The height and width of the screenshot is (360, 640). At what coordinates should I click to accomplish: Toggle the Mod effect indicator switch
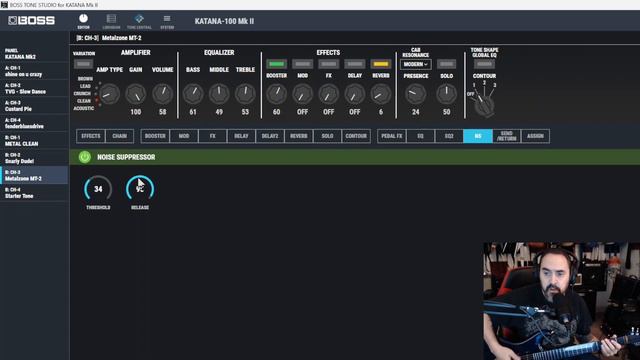pos(302,64)
